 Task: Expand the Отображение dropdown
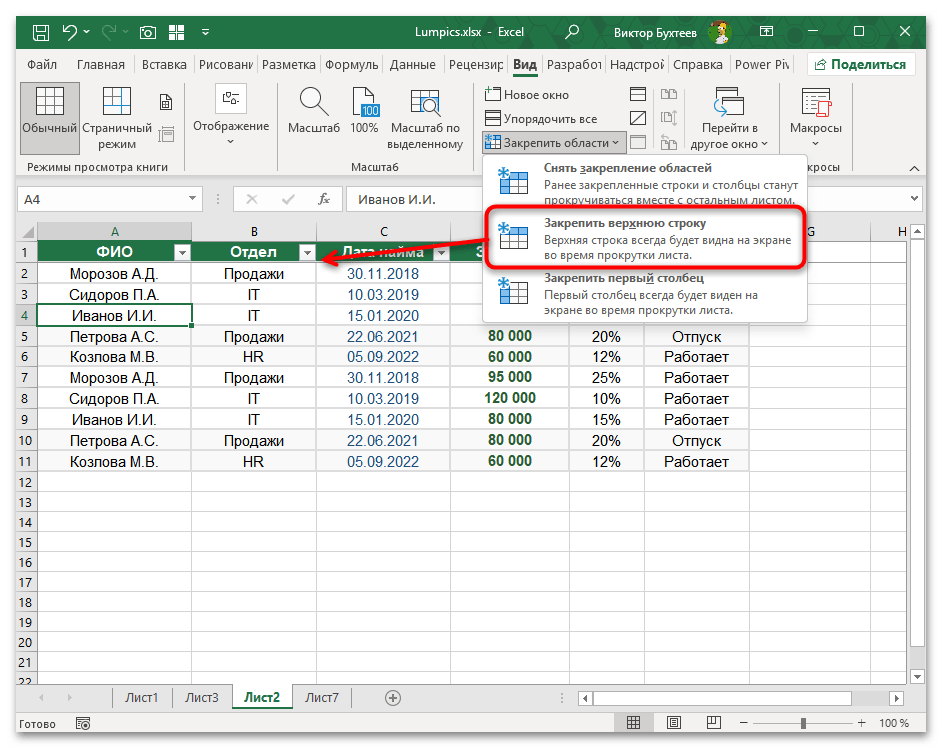coord(231,126)
